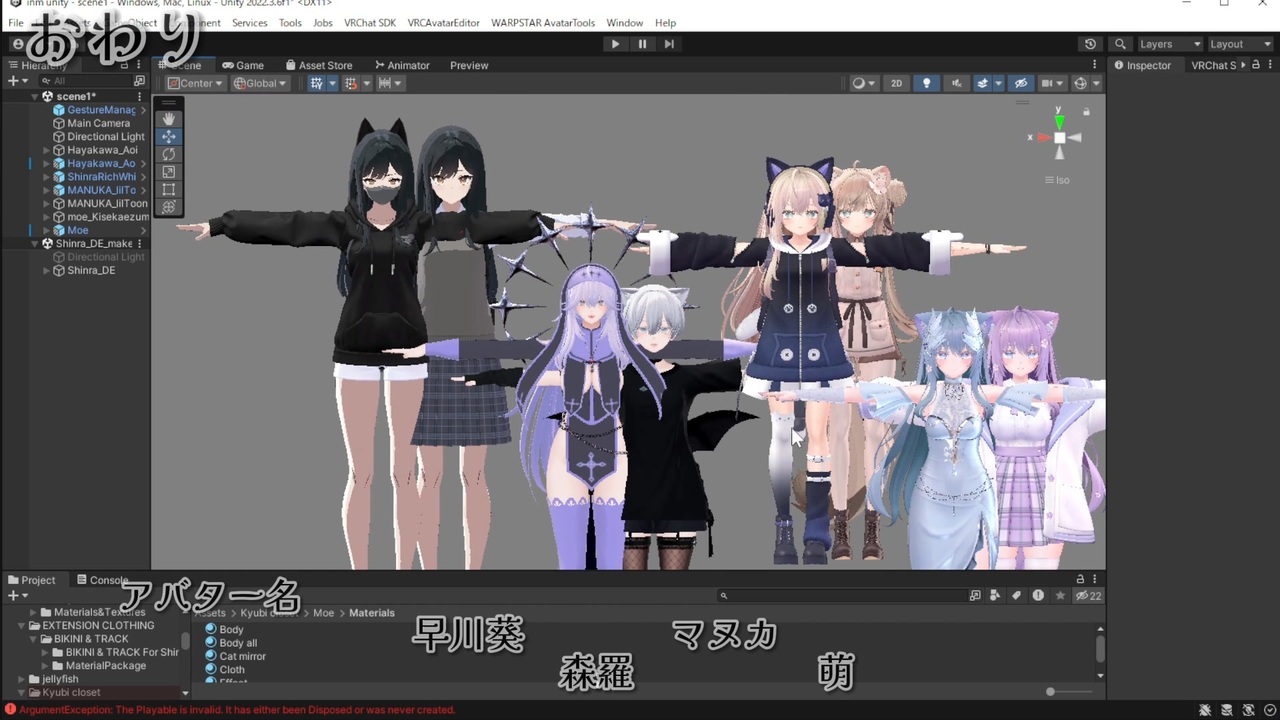
Task: Expand Shinra_DE object in Hierarchy
Action: pos(46,271)
